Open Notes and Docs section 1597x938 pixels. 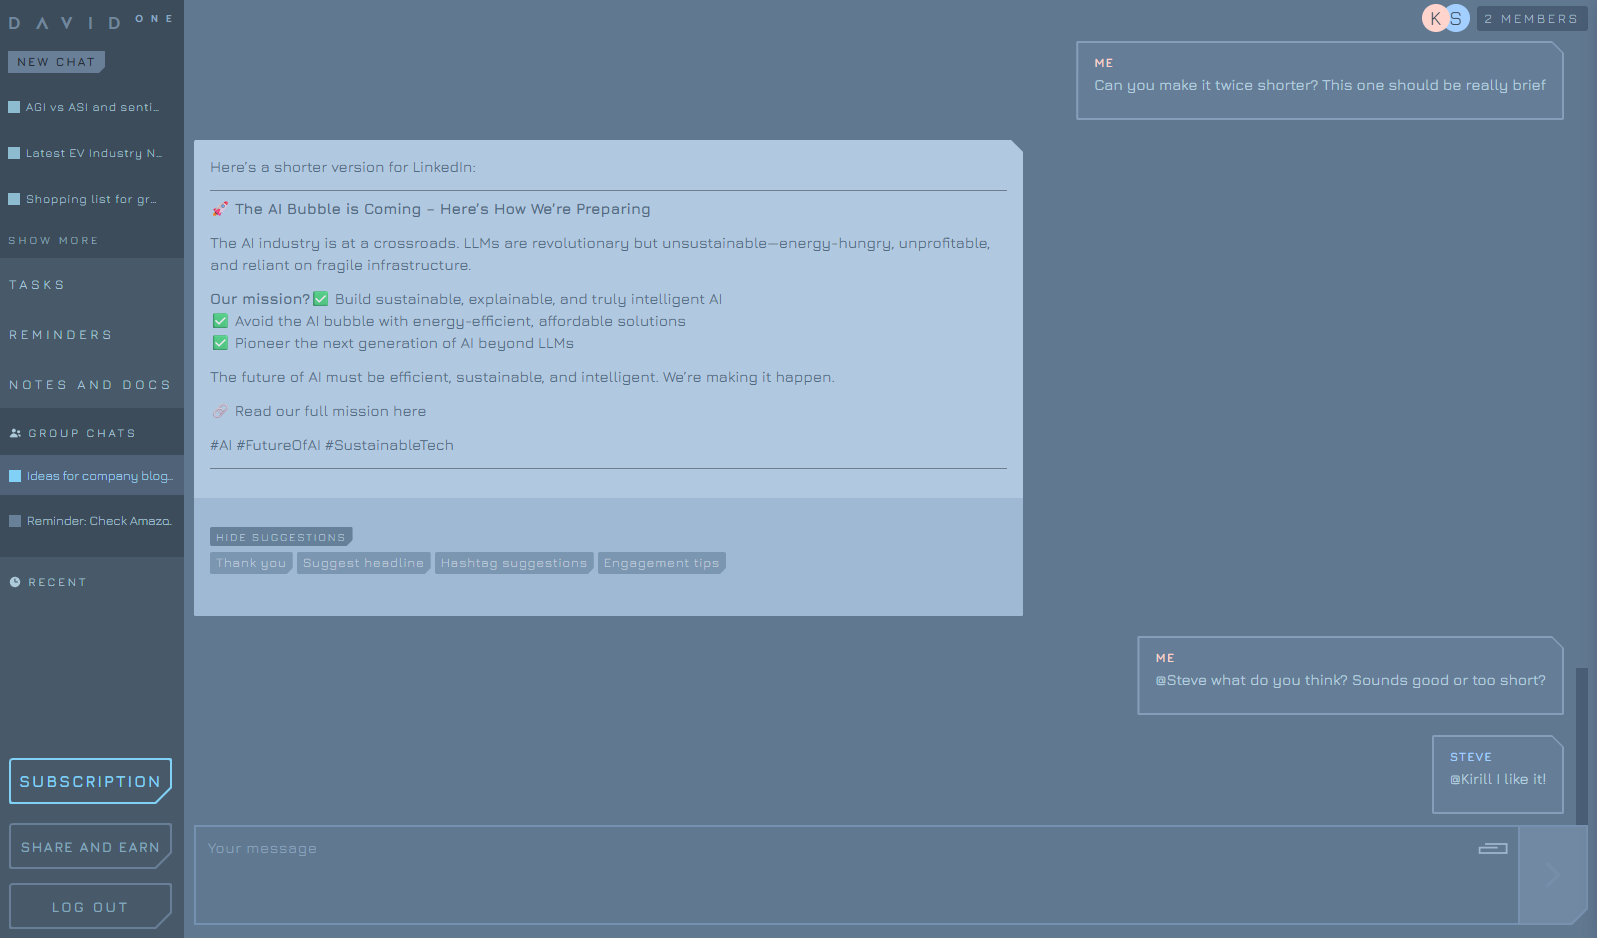point(92,385)
